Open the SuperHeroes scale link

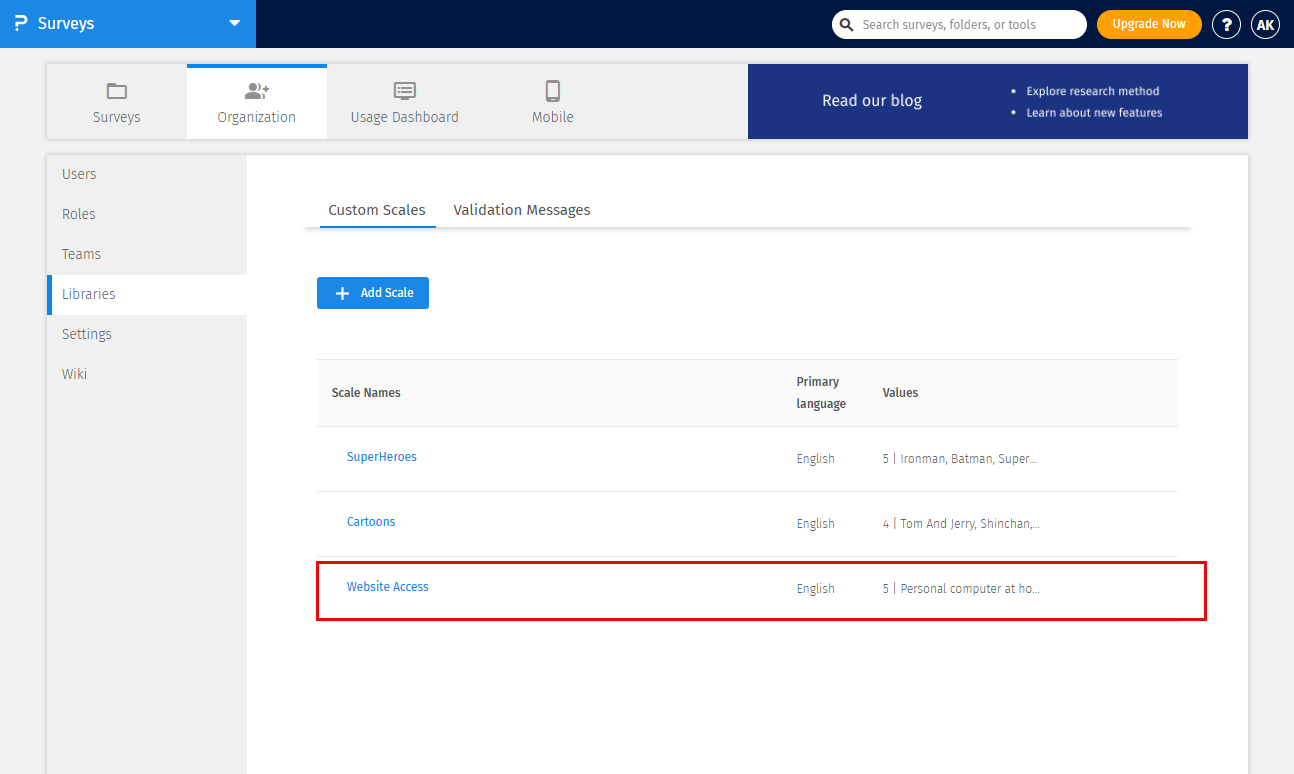pos(381,457)
